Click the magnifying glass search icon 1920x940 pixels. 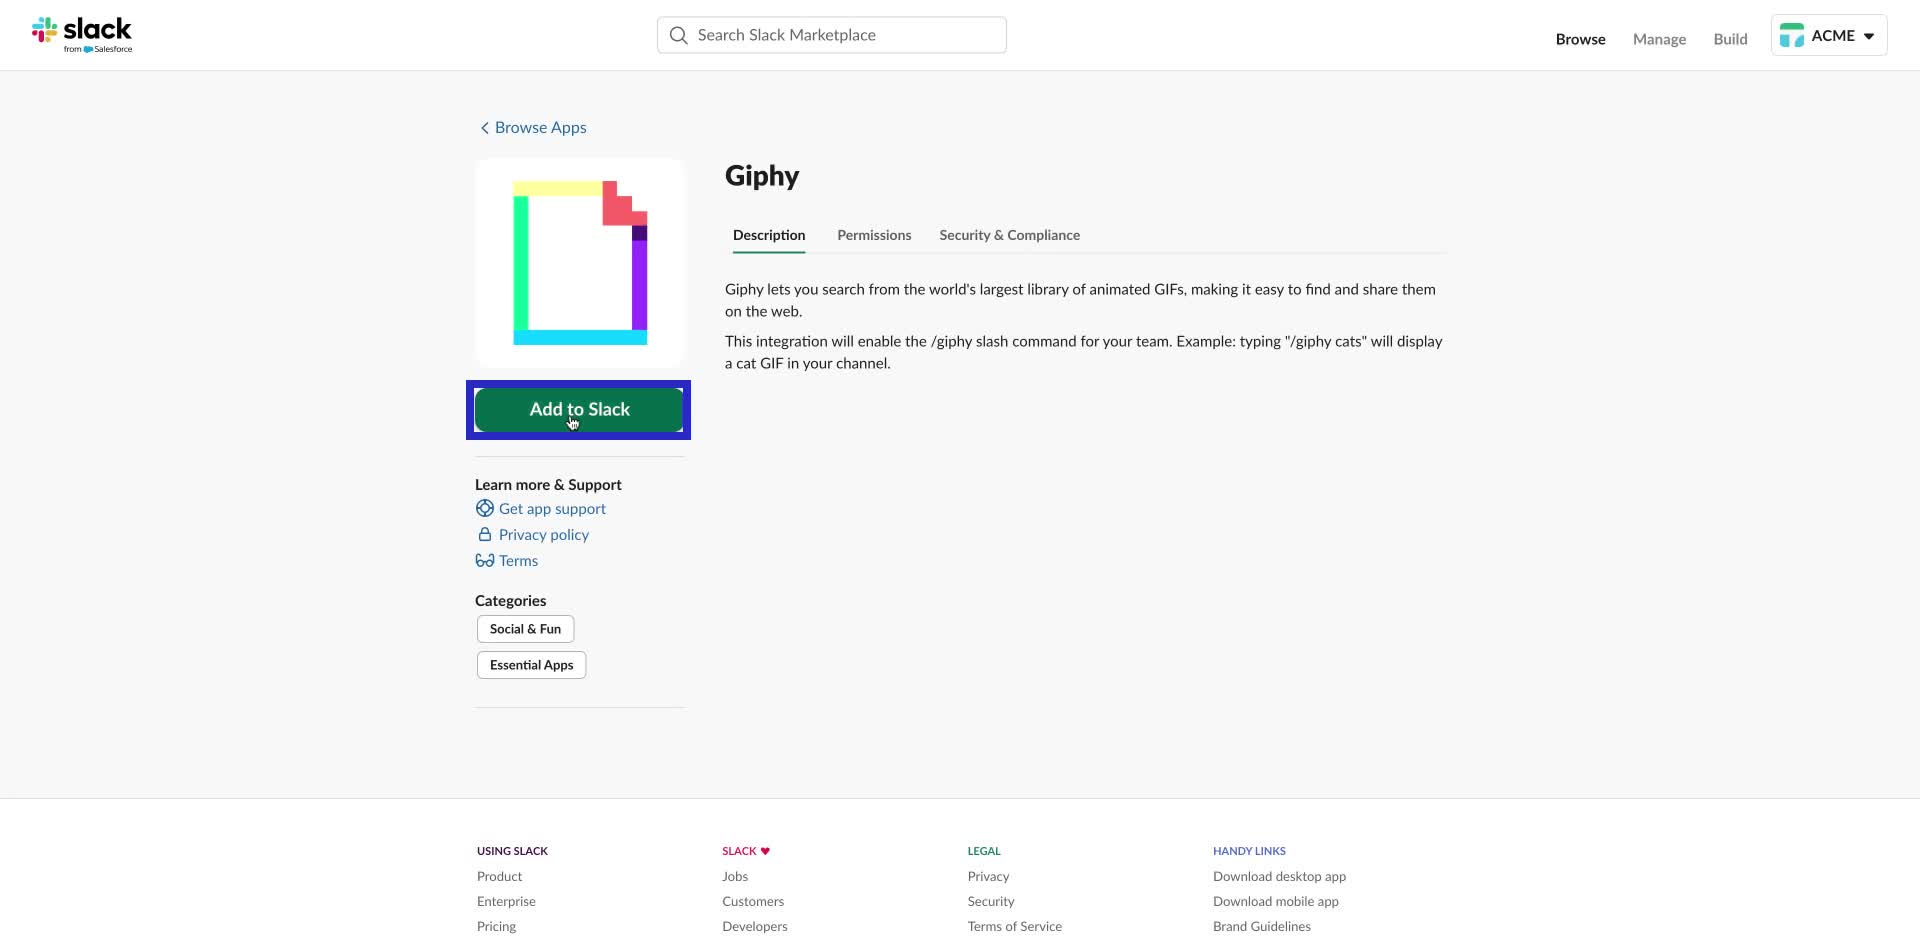click(678, 34)
